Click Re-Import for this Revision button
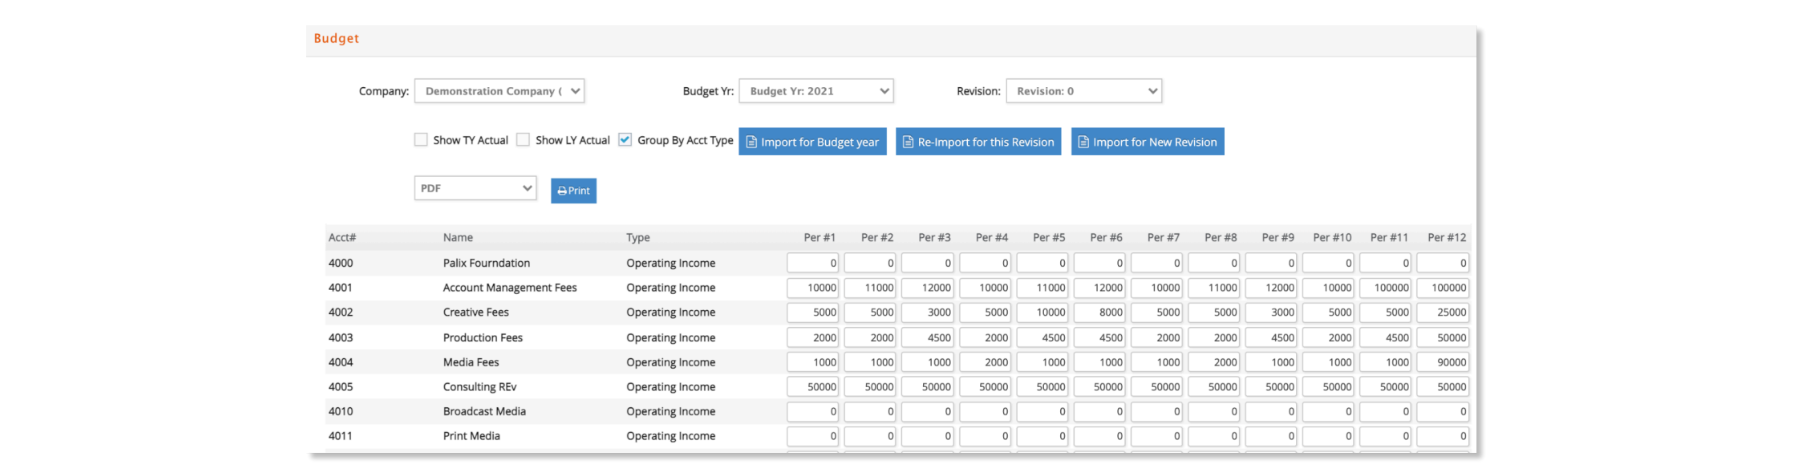 click(x=979, y=142)
